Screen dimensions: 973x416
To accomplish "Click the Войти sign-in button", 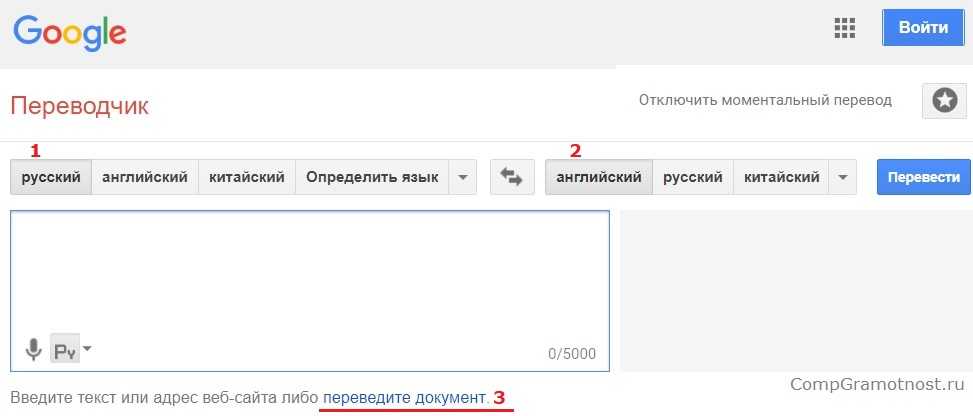I will 923,28.
